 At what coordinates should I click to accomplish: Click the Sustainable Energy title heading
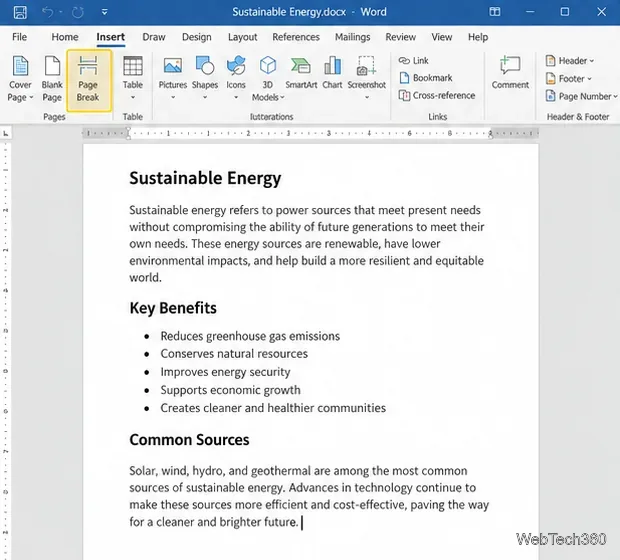[205, 178]
